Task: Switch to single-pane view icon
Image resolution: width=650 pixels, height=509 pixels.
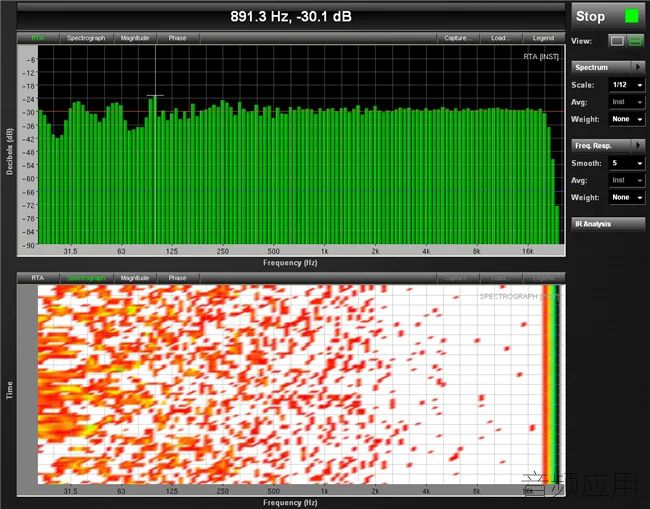Action: click(617, 41)
